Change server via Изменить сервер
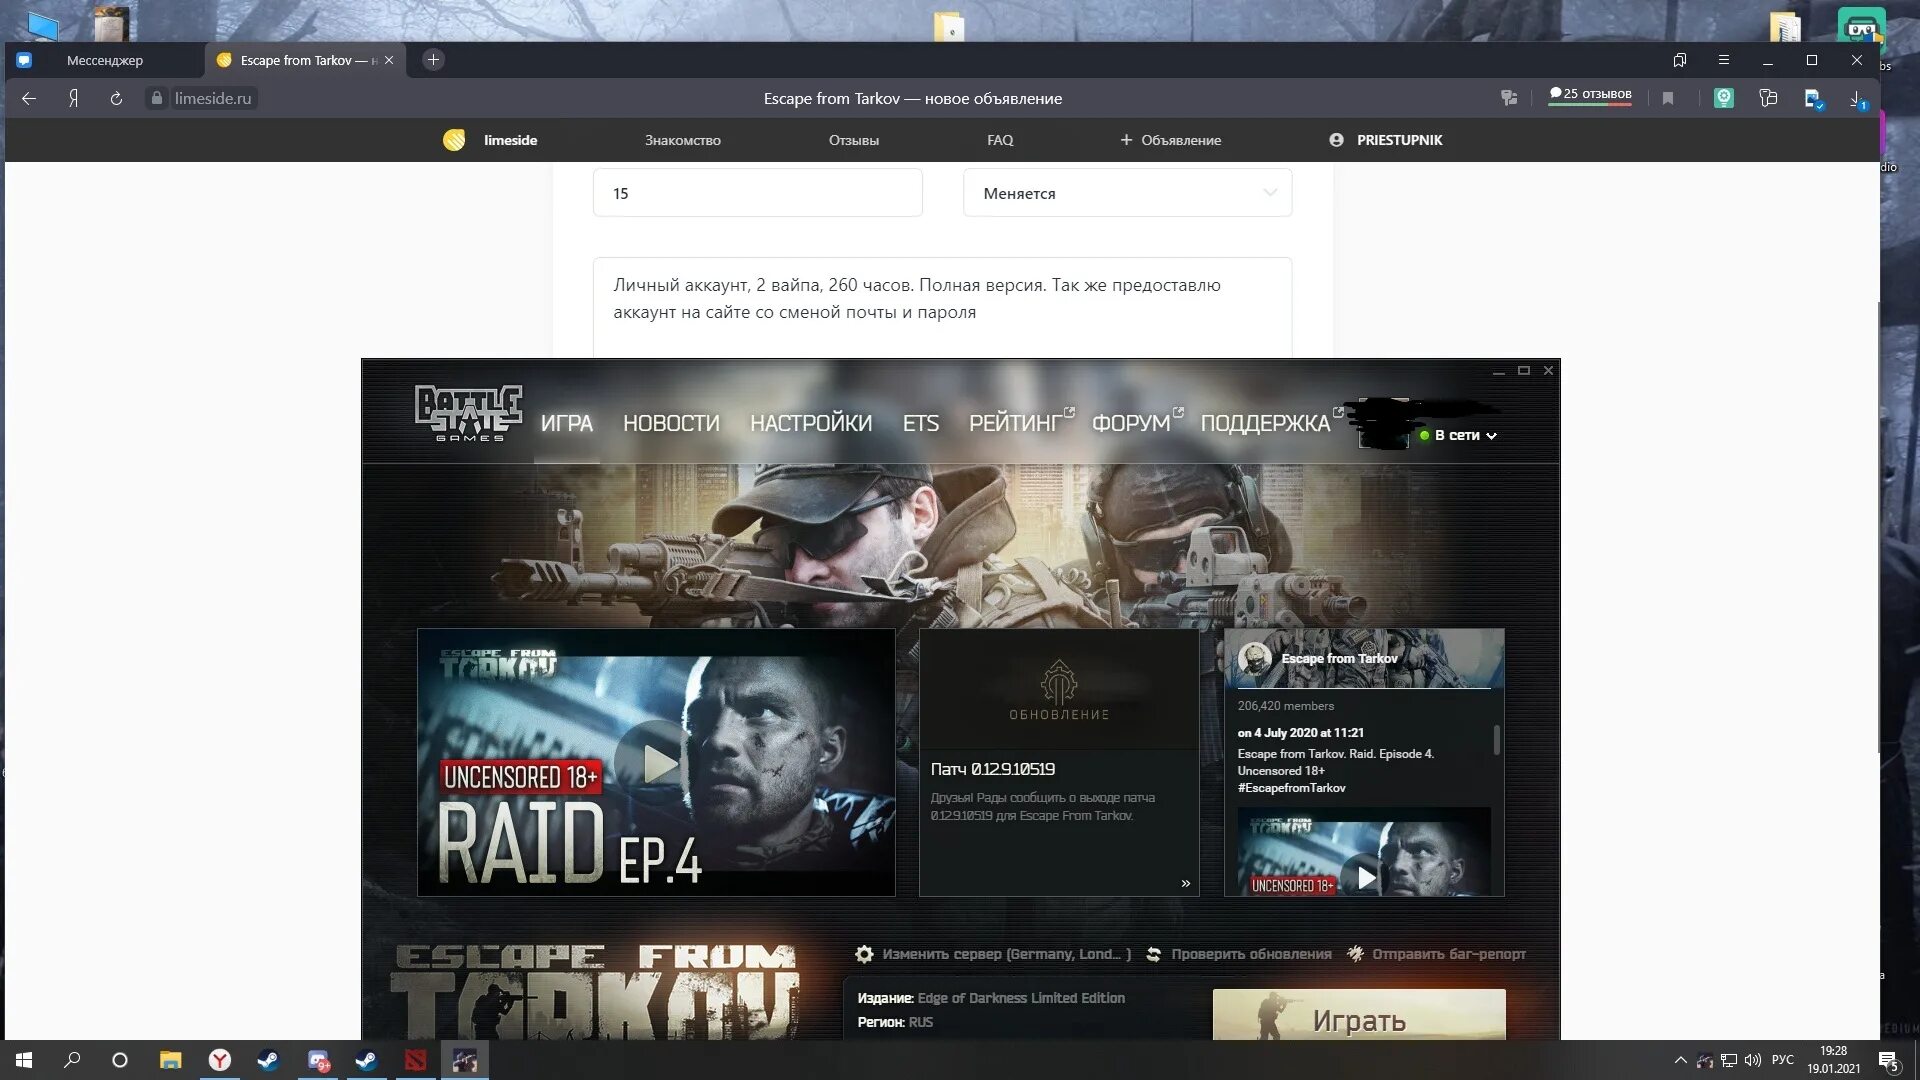The height and width of the screenshot is (1080, 1920). click(993, 954)
